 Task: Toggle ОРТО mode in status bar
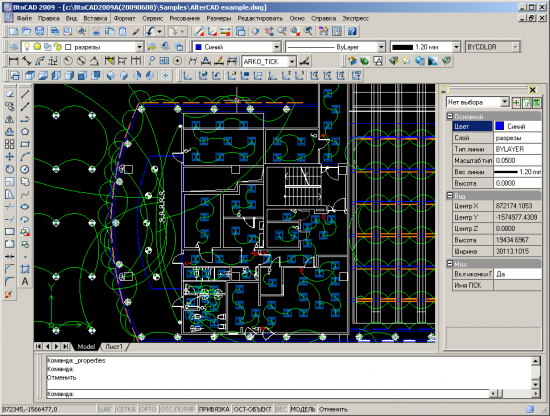pos(148,409)
